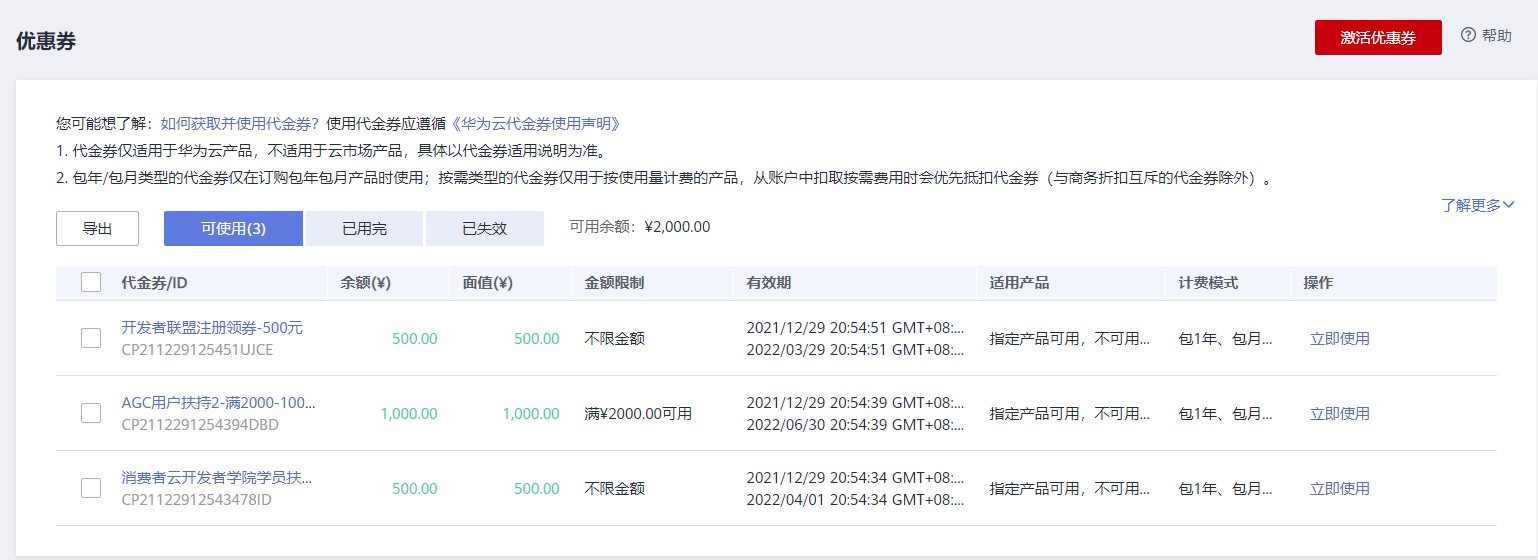Open the 开发者联盟注册领券-500元 voucher name
This screenshot has width=1538, height=560.
pos(212,328)
